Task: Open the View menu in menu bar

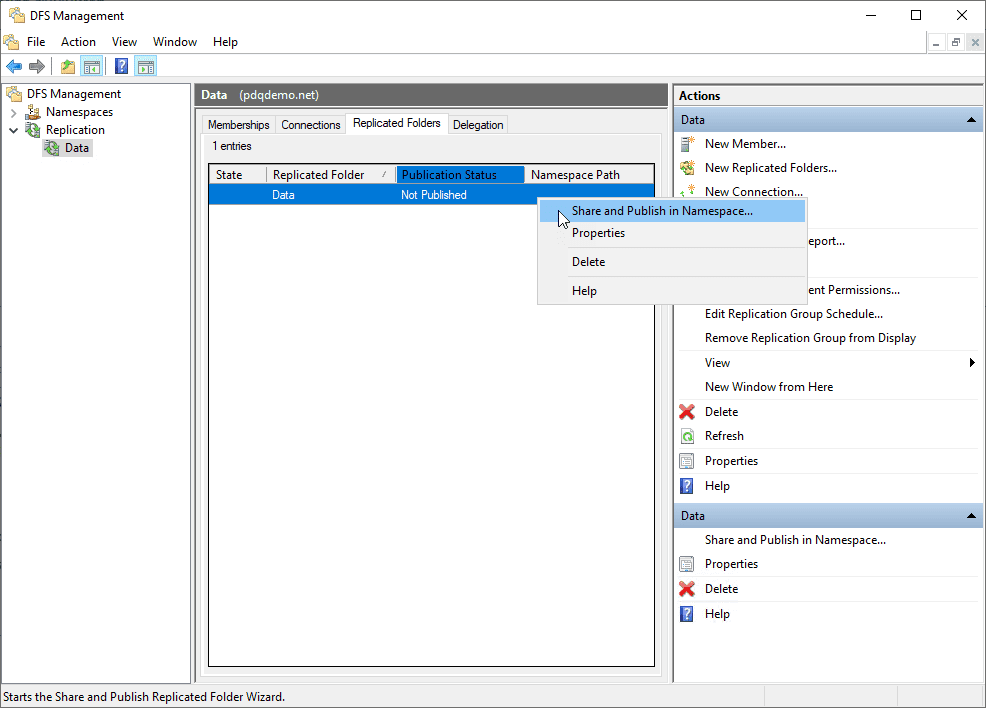Action: (x=125, y=42)
